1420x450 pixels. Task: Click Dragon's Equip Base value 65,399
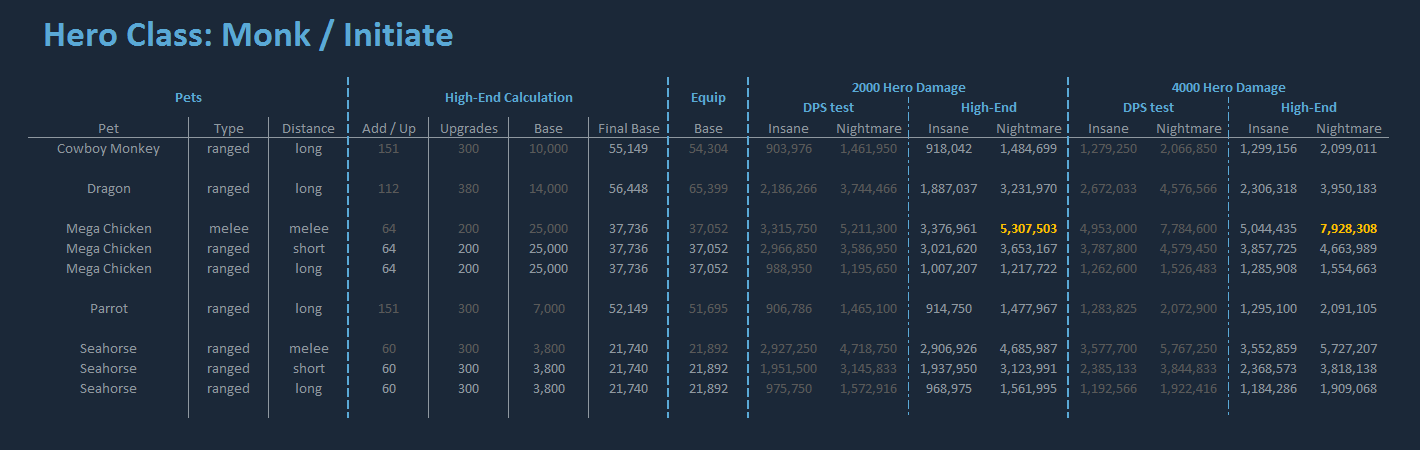708,189
